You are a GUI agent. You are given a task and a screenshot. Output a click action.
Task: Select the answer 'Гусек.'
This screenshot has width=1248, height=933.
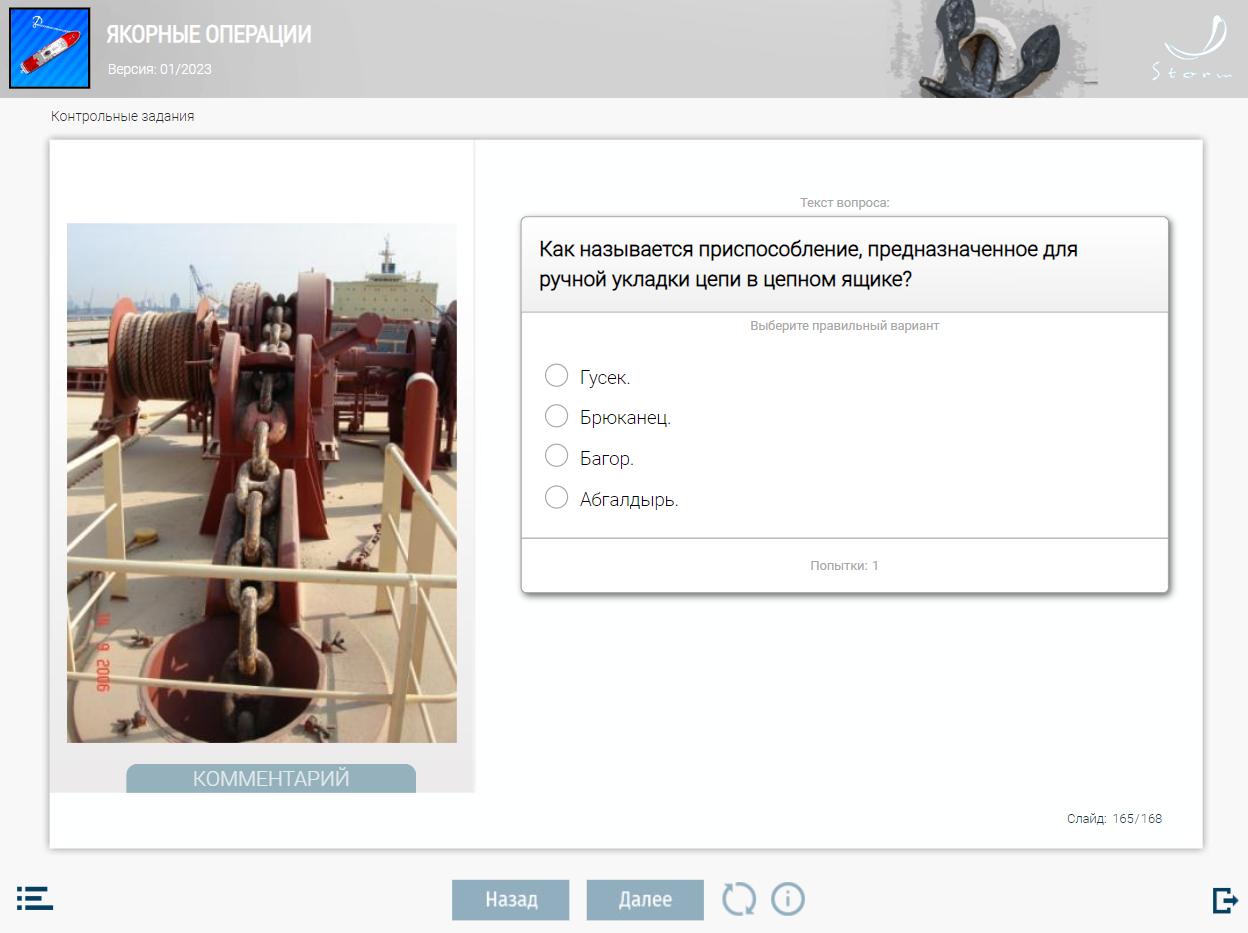point(556,376)
